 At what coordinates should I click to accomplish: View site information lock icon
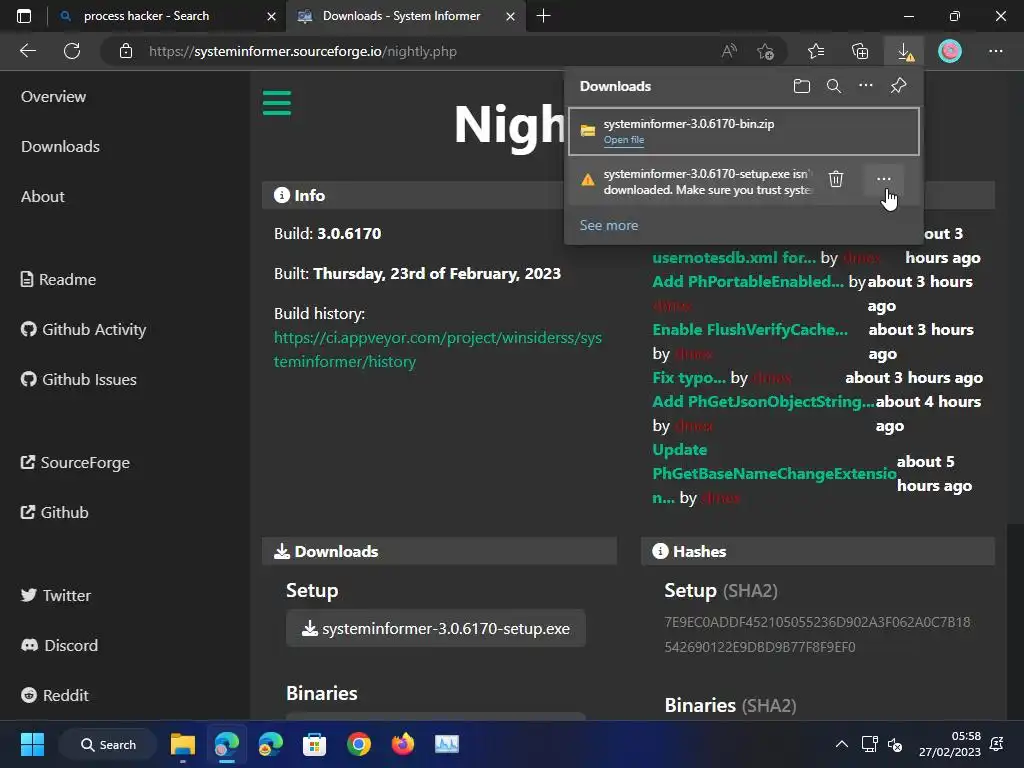tap(126, 51)
